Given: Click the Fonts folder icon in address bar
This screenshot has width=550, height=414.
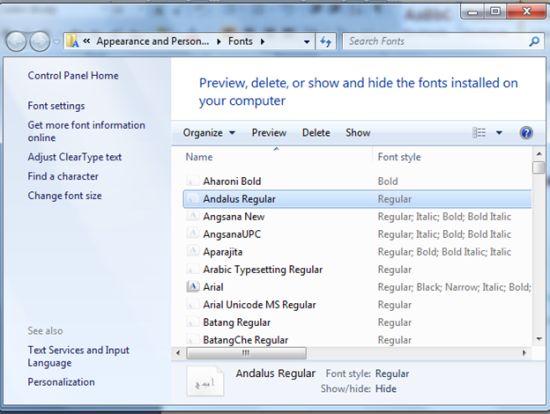Looking at the screenshot, I should click(x=72, y=41).
